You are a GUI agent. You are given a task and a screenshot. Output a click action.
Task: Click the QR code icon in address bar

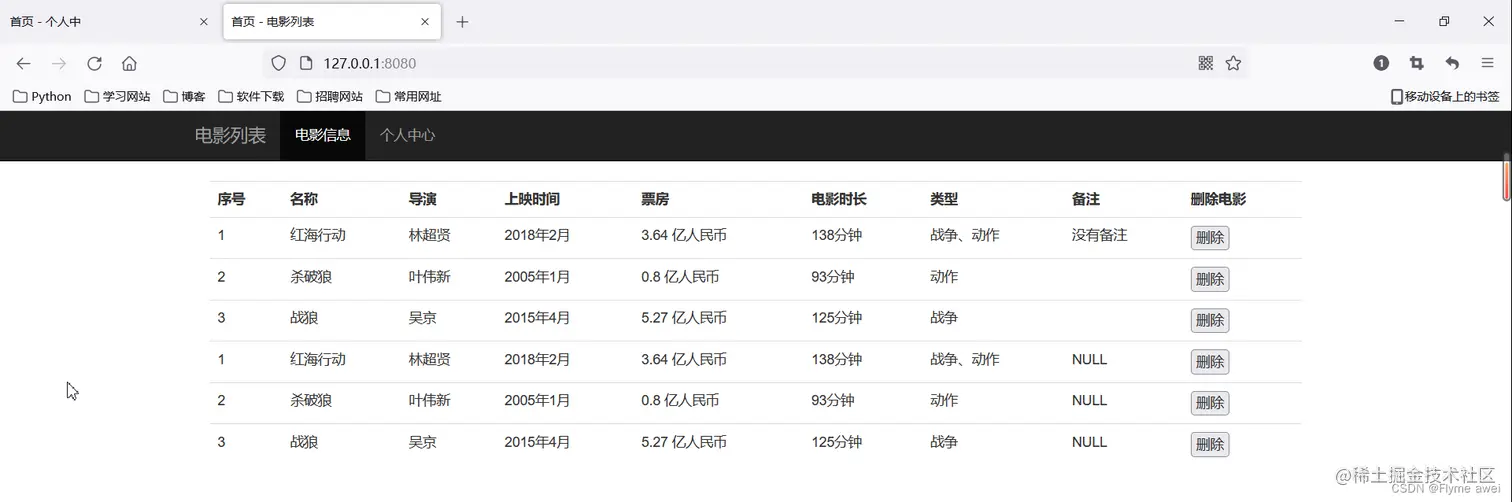tap(1205, 63)
